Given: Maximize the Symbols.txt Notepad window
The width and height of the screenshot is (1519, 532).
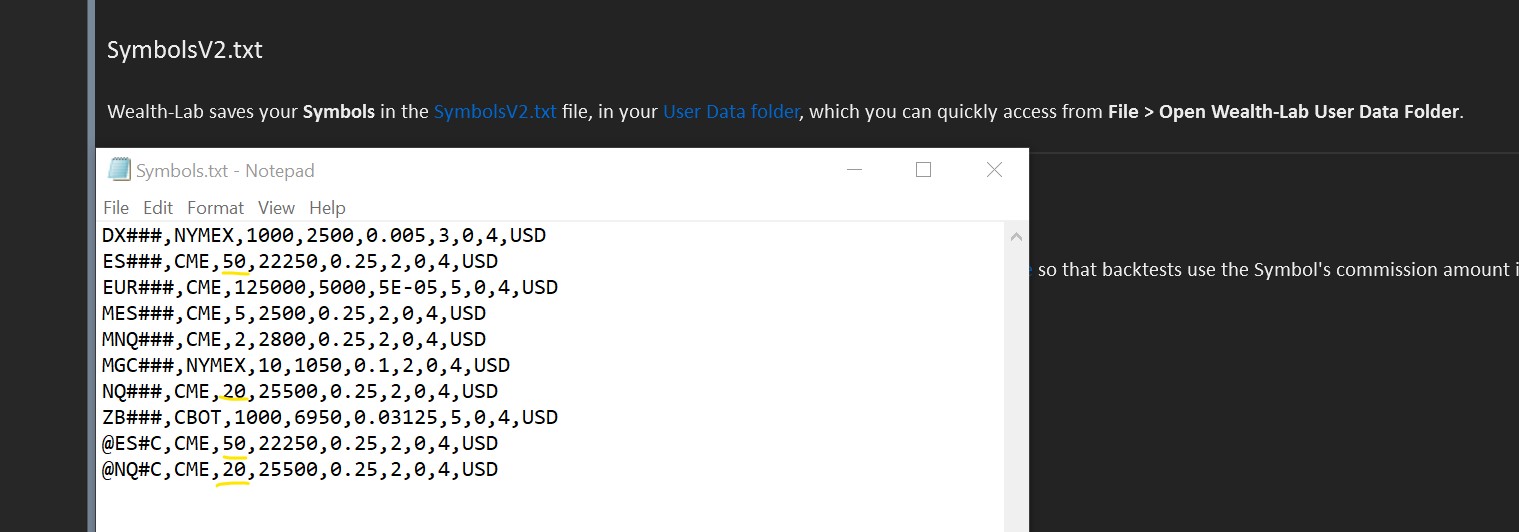Looking at the screenshot, I should 923,170.
